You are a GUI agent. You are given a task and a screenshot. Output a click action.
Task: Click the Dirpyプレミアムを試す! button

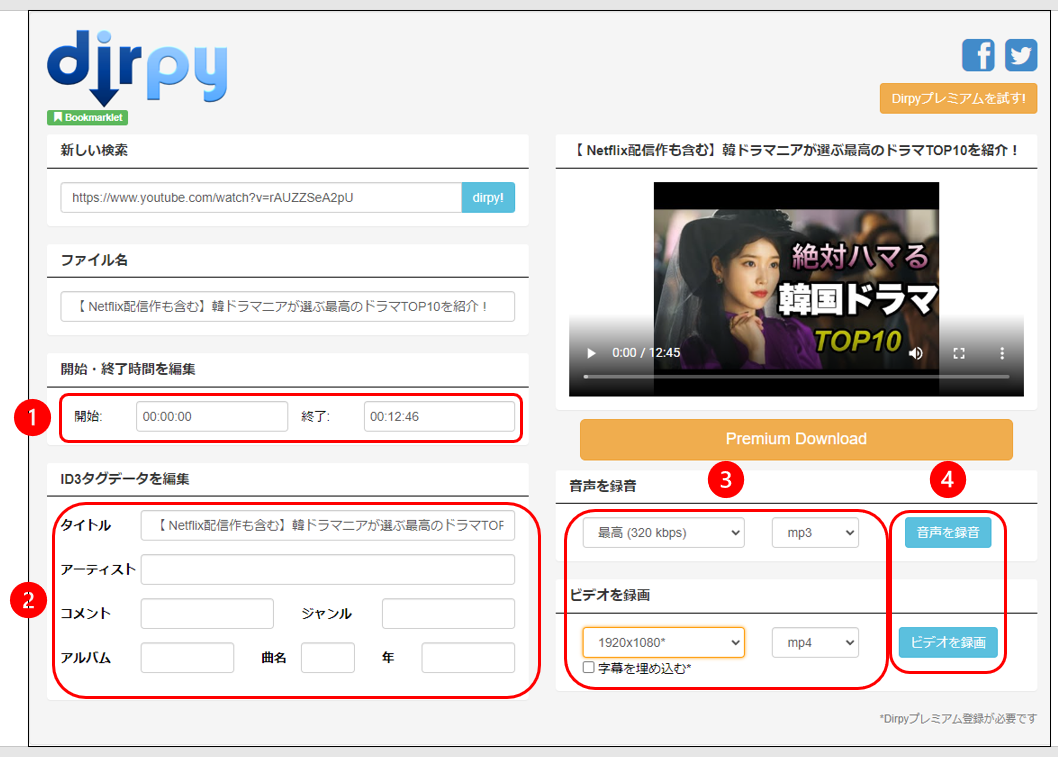(x=958, y=98)
